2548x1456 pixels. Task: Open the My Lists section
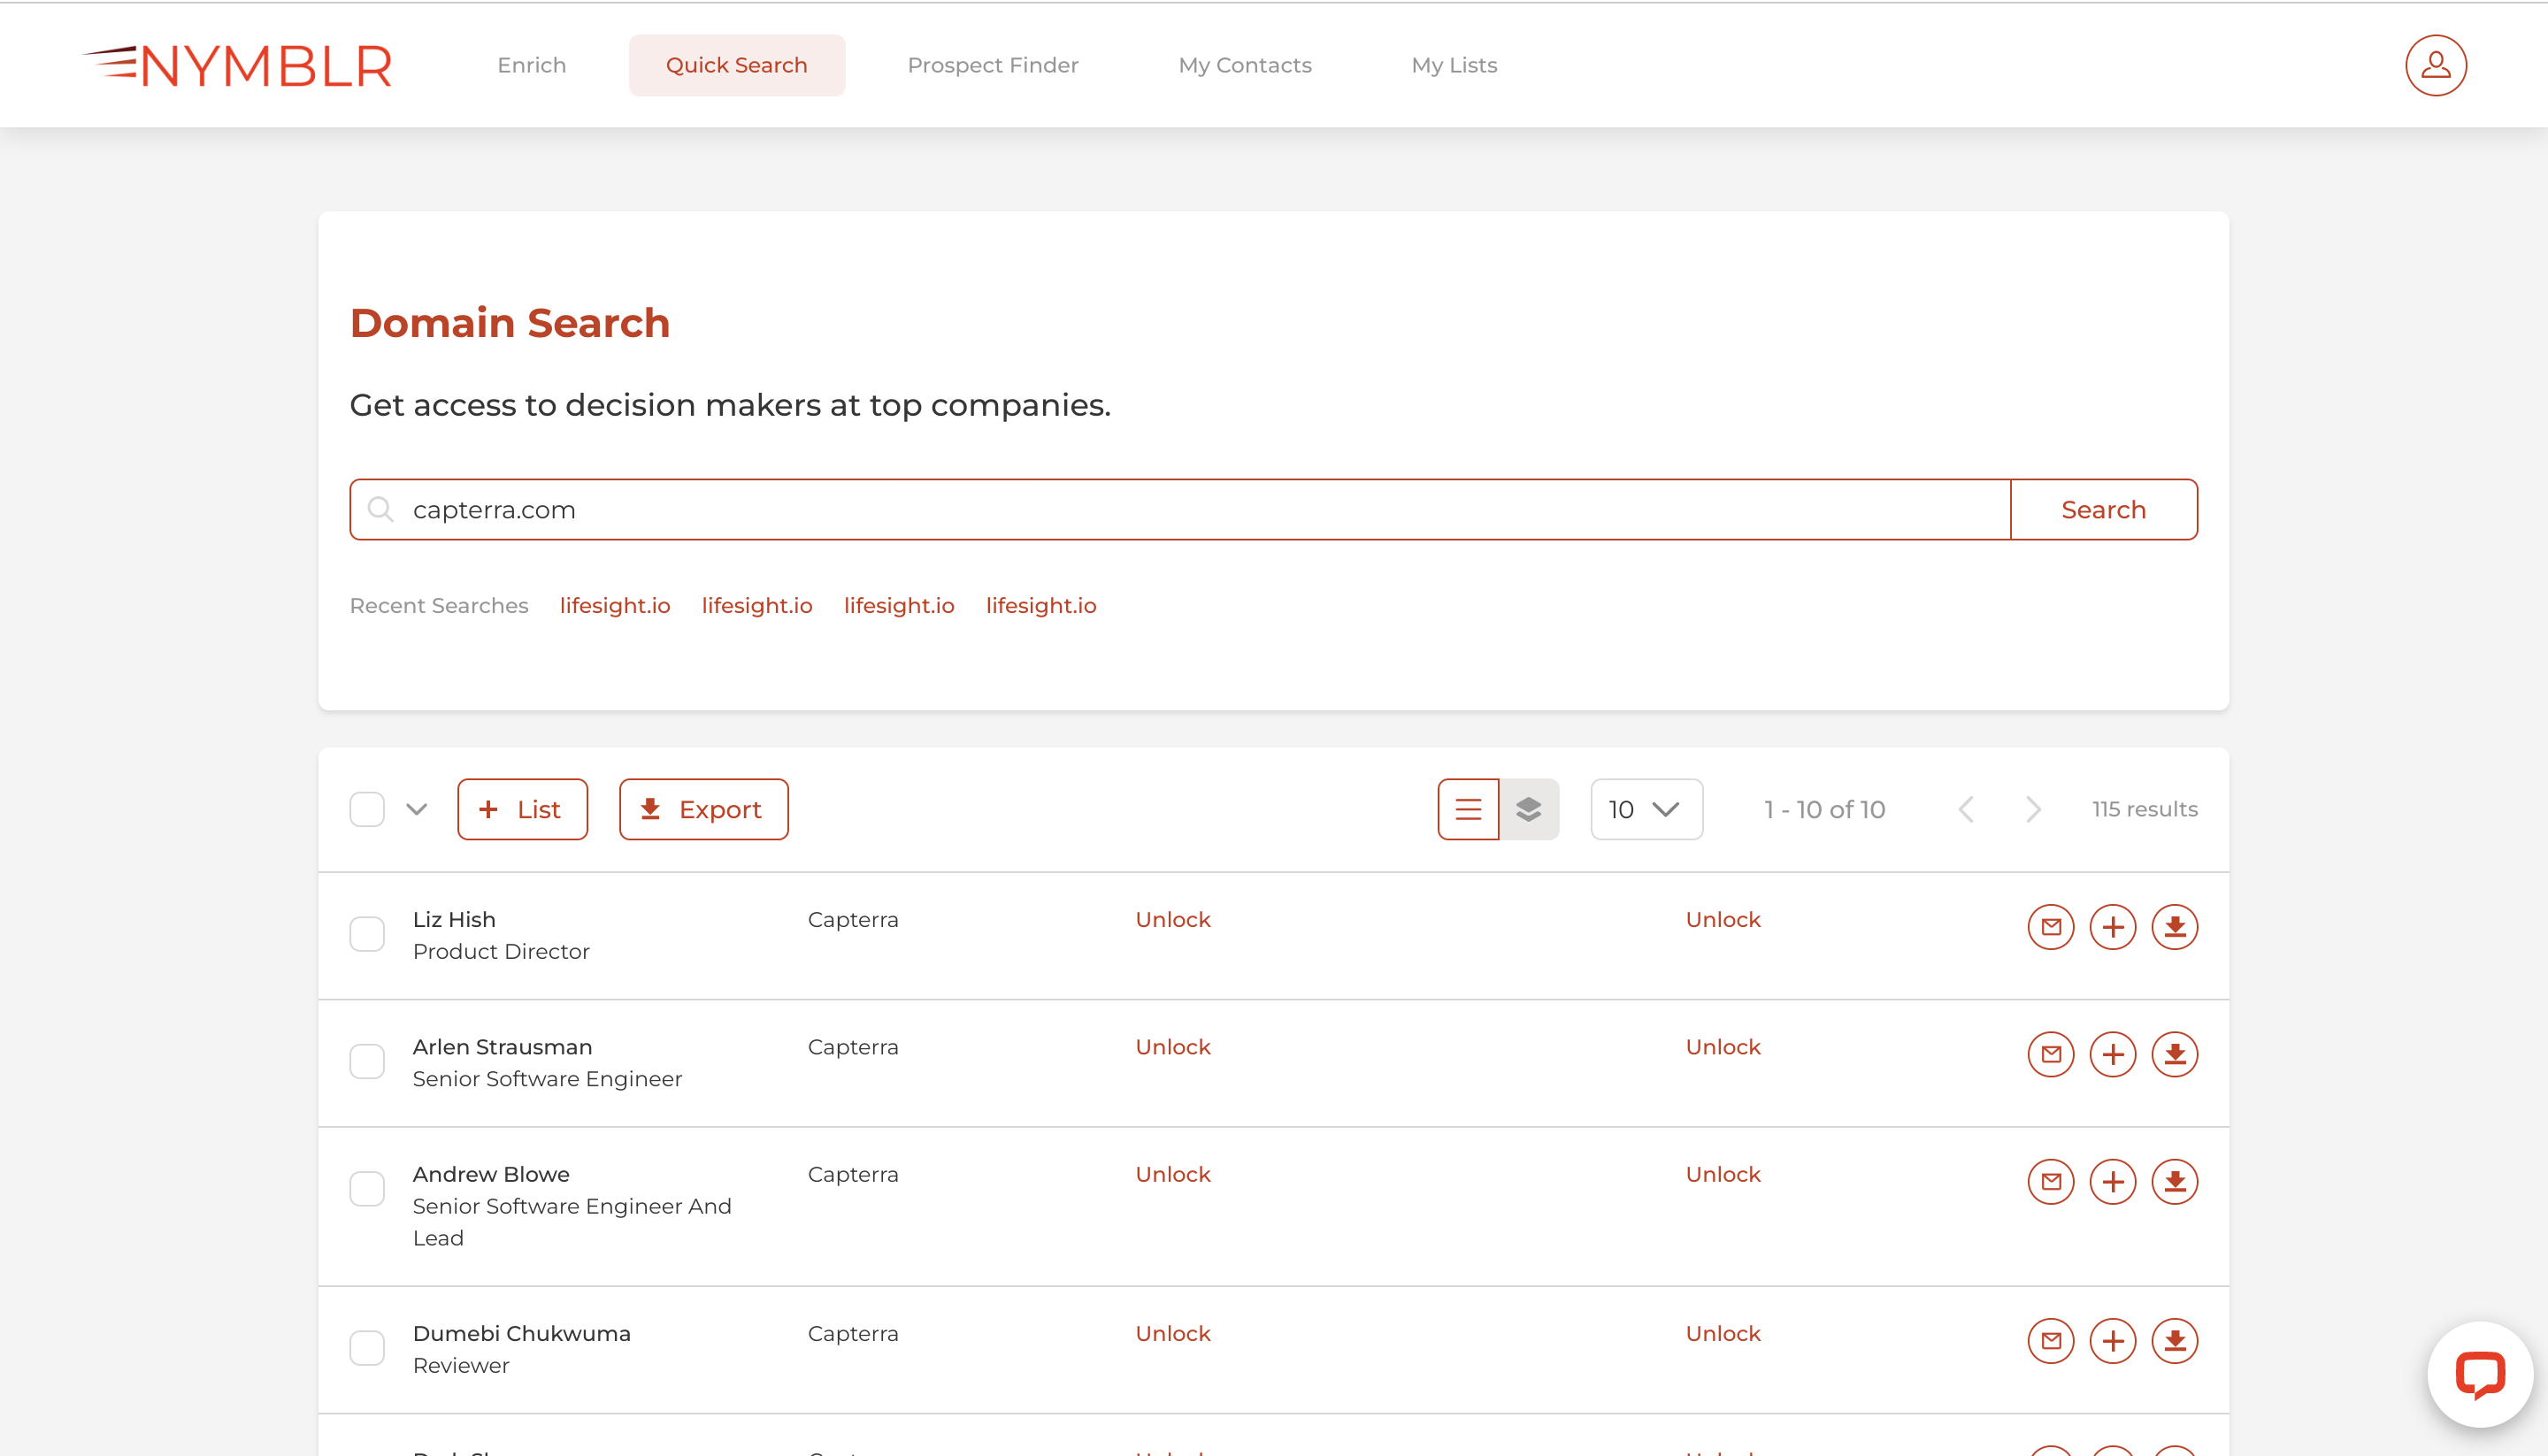(1454, 64)
